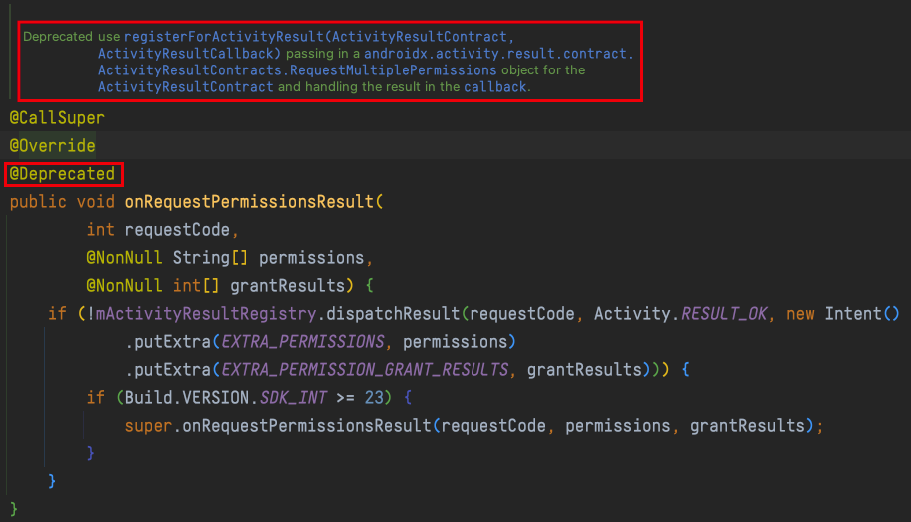Click the dispatchResult method call
Image resolution: width=911 pixels, height=522 pixels.
(x=393, y=314)
